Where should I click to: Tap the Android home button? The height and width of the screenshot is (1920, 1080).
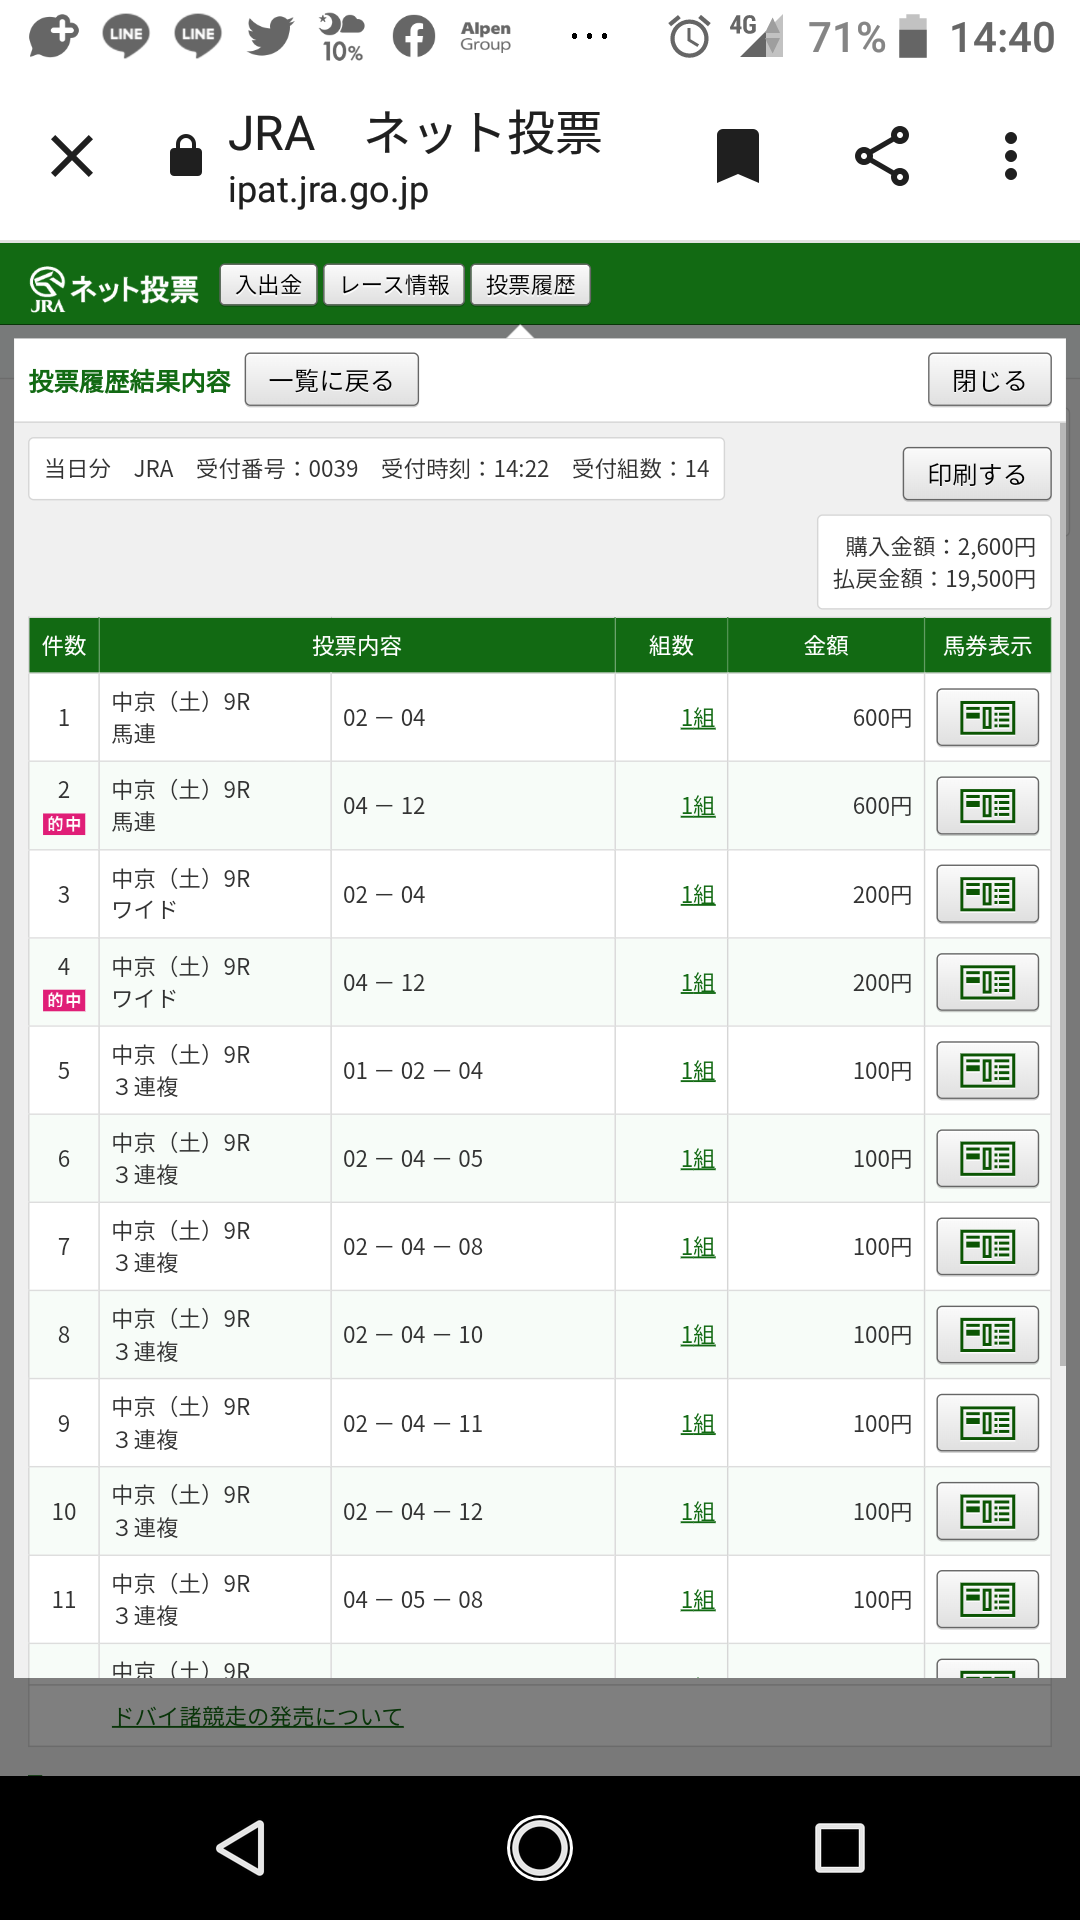tap(540, 1848)
